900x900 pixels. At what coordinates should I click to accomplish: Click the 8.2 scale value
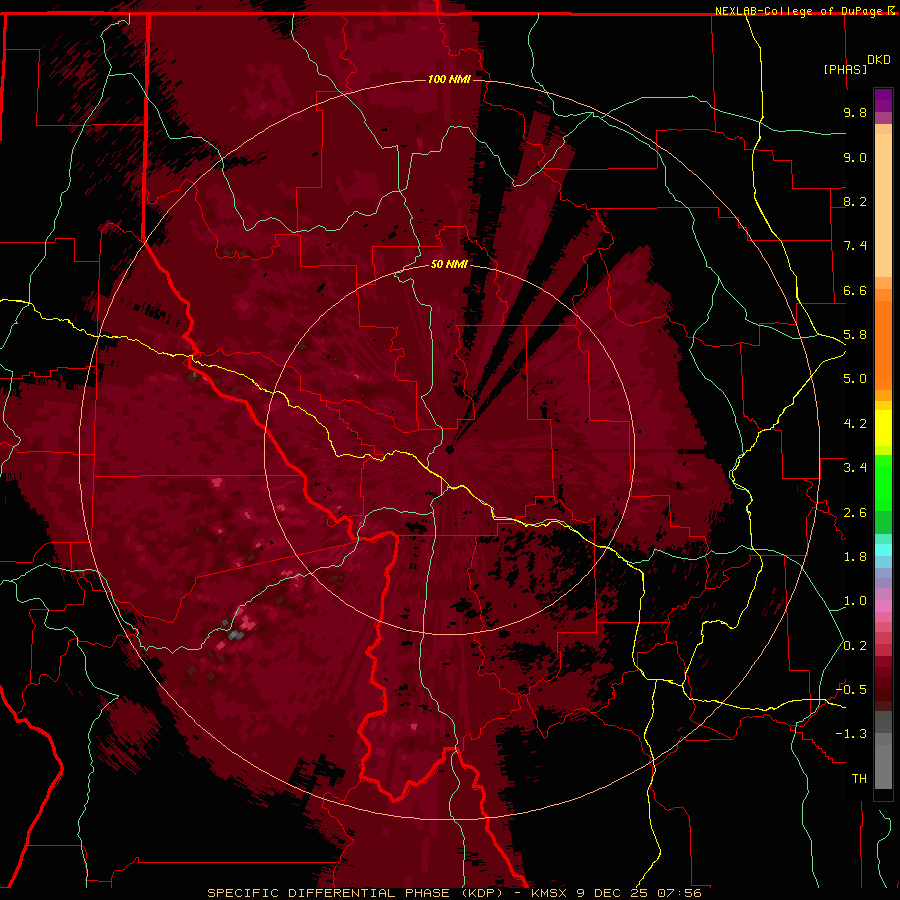(x=855, y=201)
